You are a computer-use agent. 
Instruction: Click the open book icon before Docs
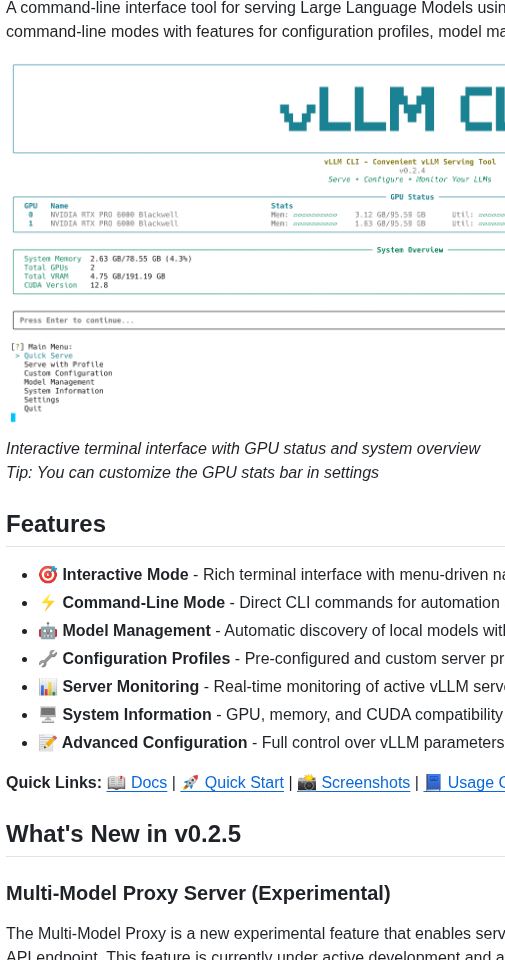pyautogui.click(x=116, y=782)
